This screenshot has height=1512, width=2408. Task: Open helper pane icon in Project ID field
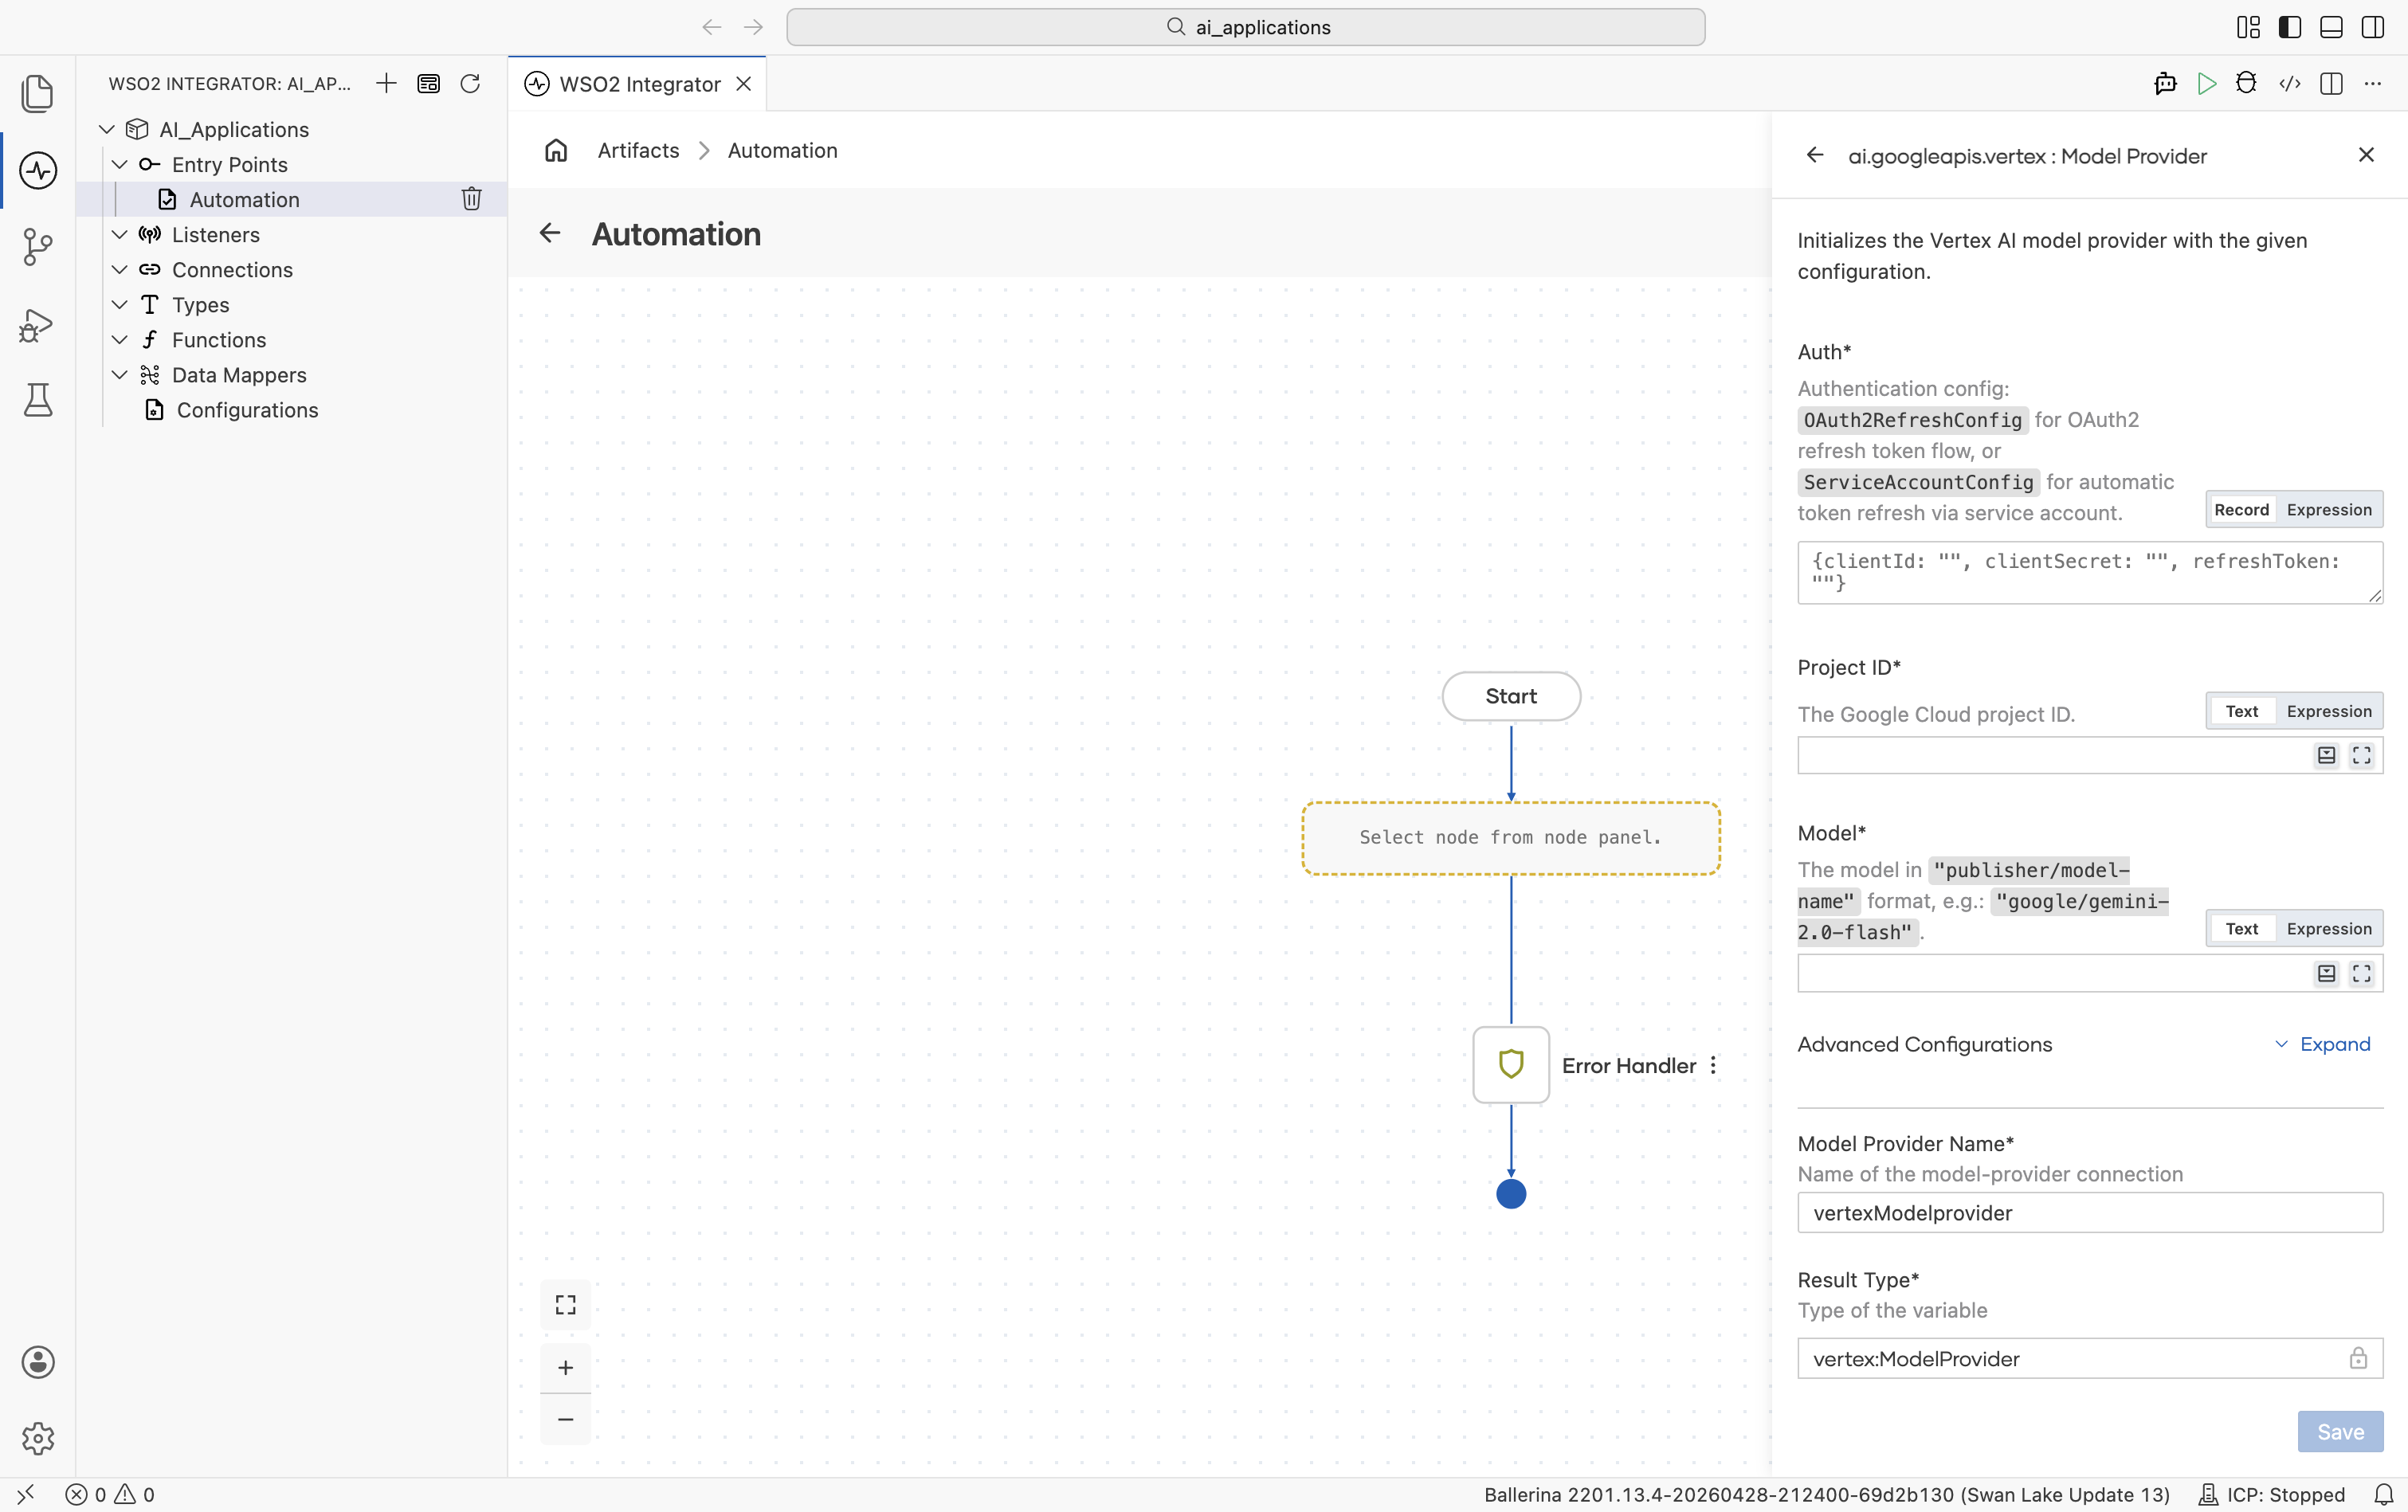(2327, 755)
